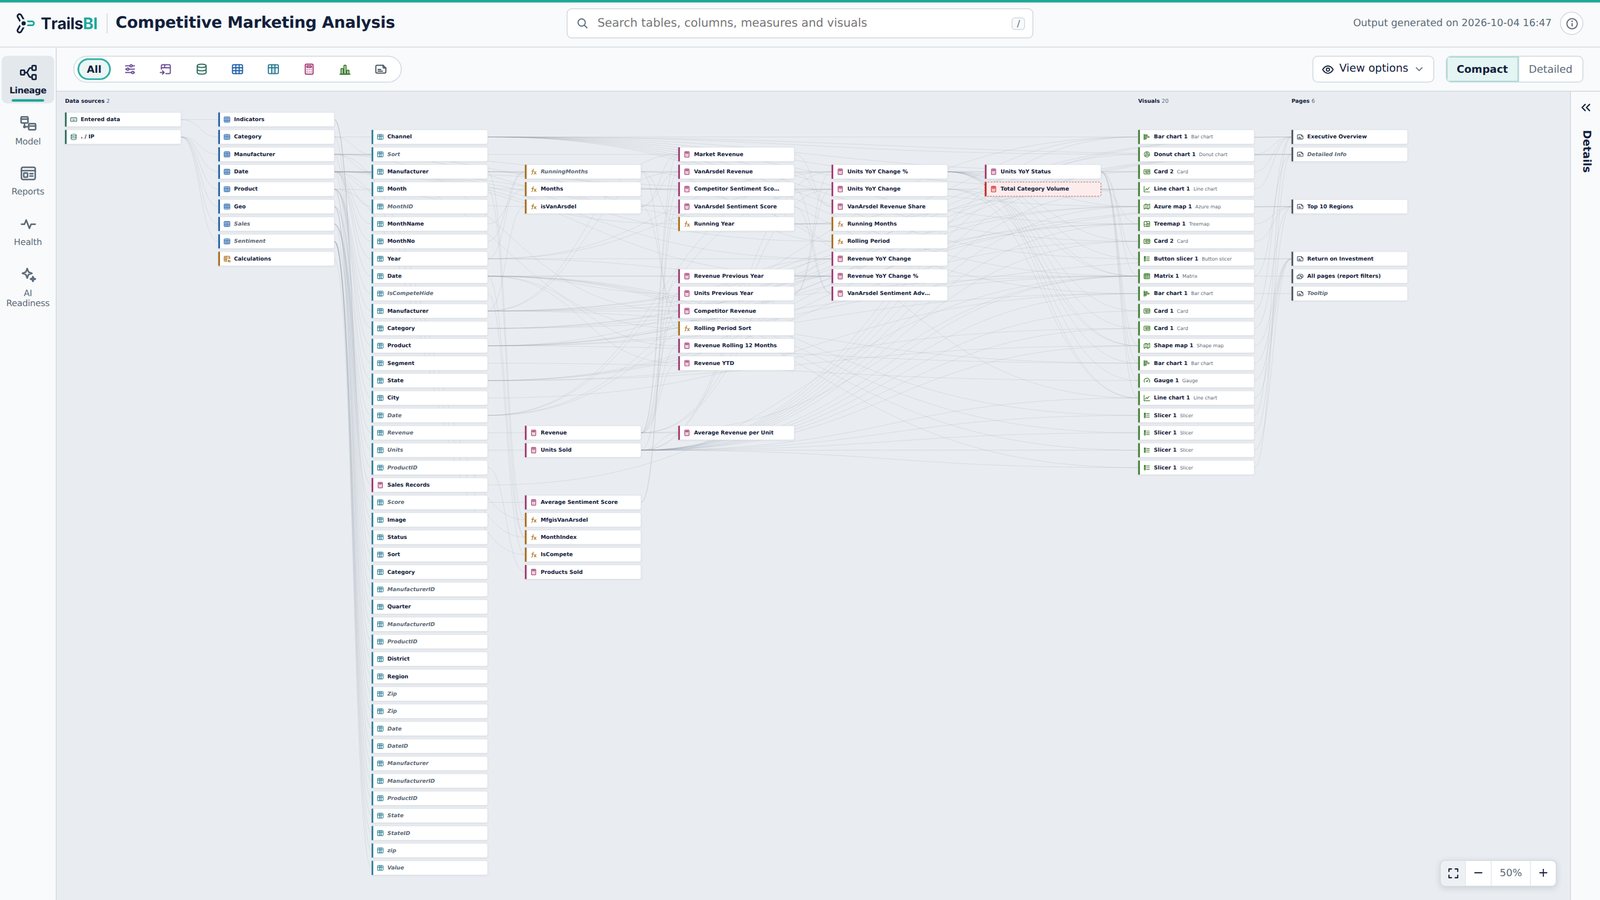Filter lineage by columns icon
The image size is (1600, 900).
273,69
